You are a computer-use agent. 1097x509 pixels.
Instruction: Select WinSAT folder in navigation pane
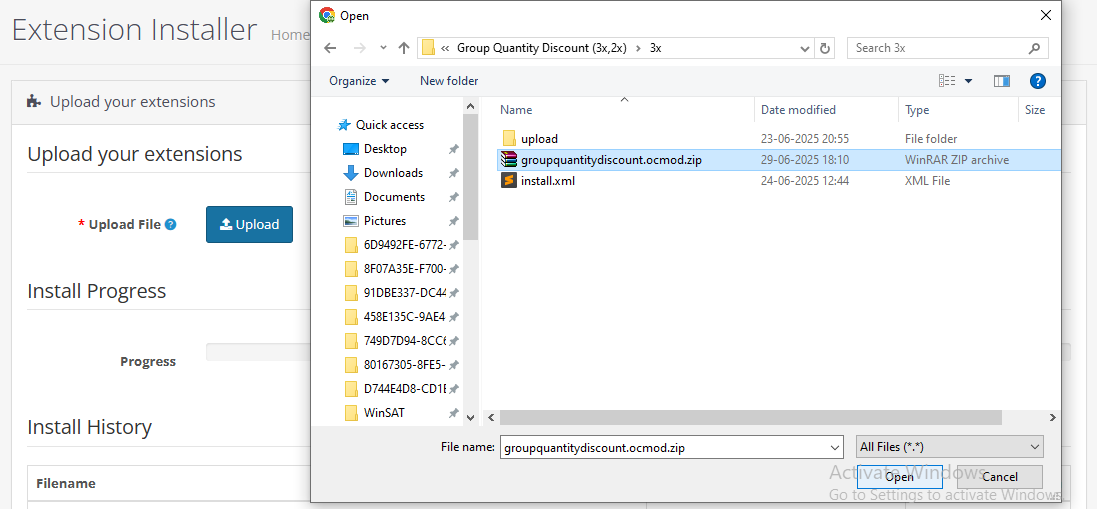[x=383, y=413]
